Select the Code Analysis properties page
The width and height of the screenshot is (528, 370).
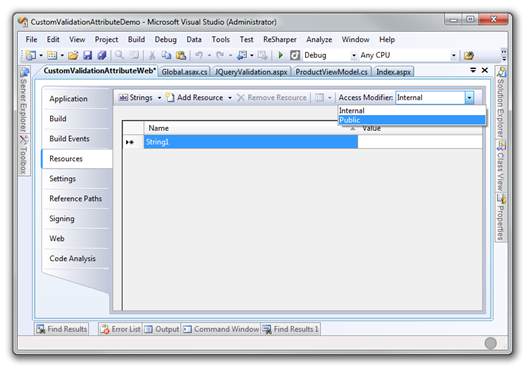click(77, 259)
